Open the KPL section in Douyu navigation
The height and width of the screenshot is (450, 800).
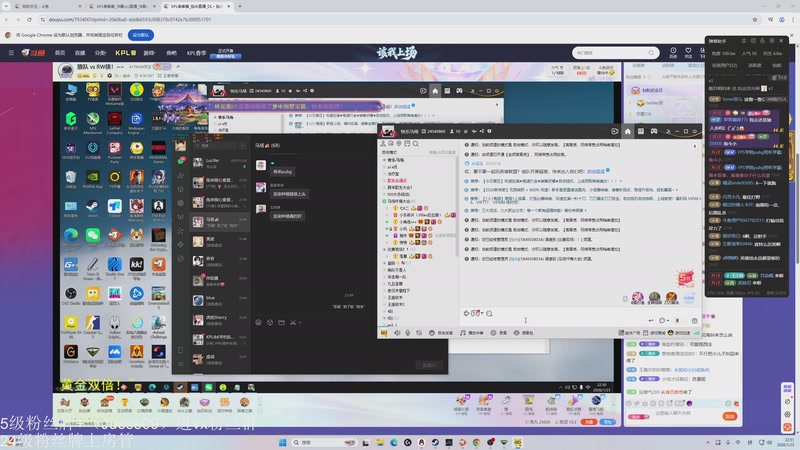(126, 53)
